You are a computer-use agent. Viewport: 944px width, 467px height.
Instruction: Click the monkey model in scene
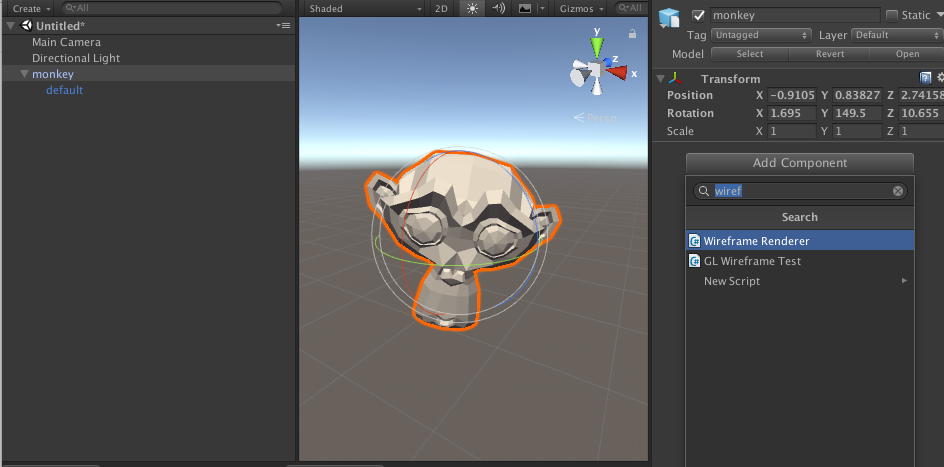[x=461, y=238]
